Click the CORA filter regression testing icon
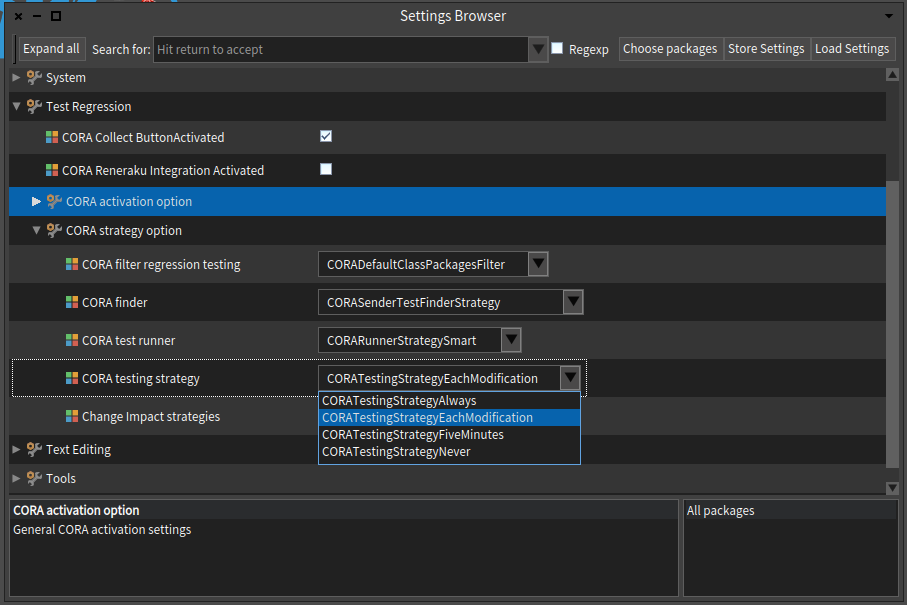This screenshot has height=605, width=907. tap(72, 264)
